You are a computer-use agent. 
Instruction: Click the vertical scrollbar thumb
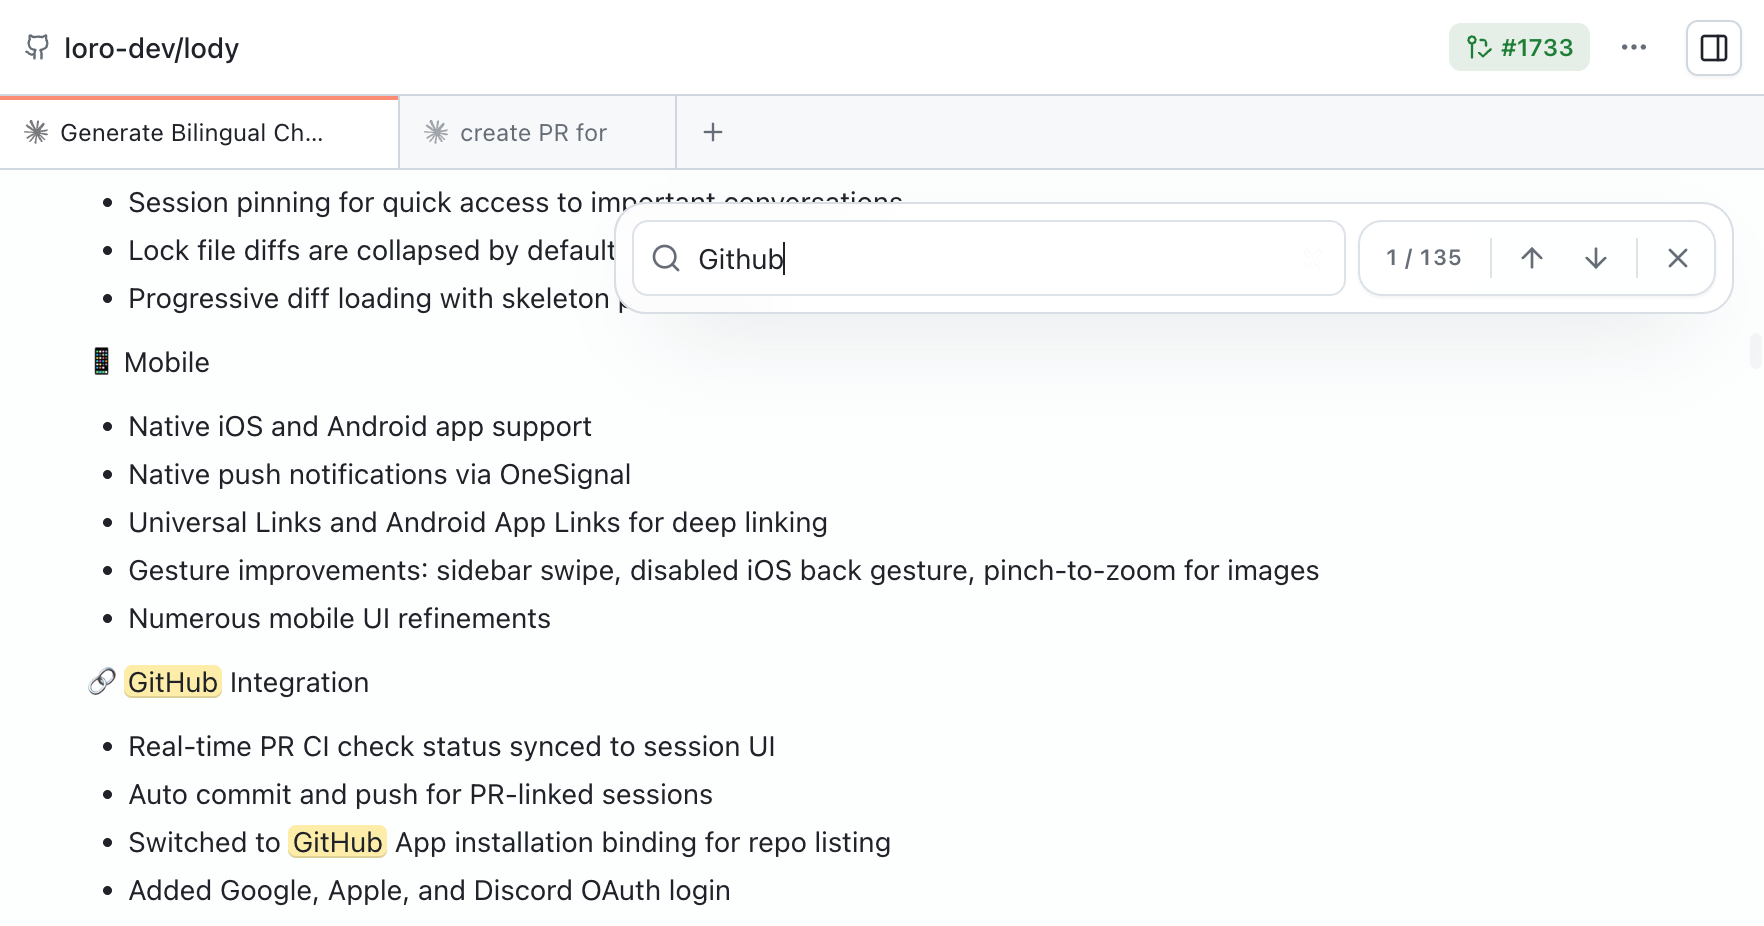(1755, 352)
